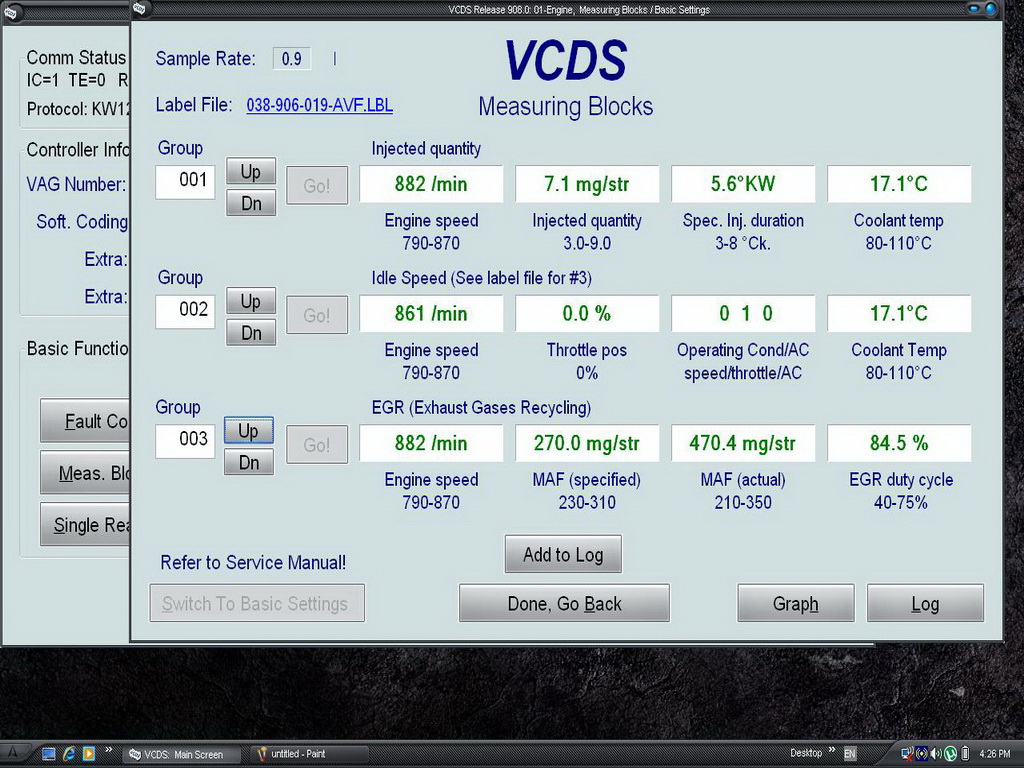Click the green uTorrent tray icon
Image resolution: width=1024 pixels, height=768 pixels.
pyautogui.click(x=950, y=753)
